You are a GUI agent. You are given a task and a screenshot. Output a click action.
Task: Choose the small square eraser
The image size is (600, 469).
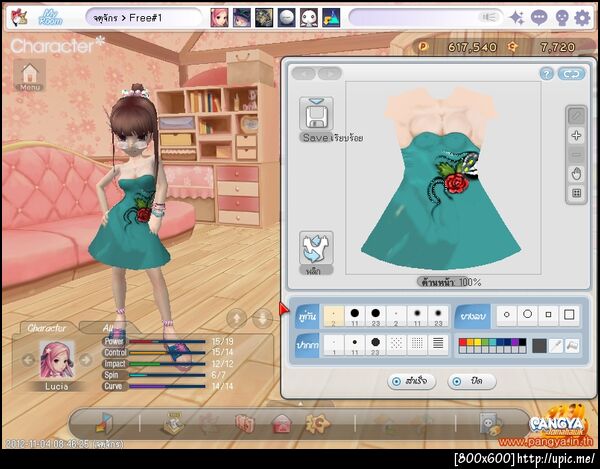click(548, 315)
